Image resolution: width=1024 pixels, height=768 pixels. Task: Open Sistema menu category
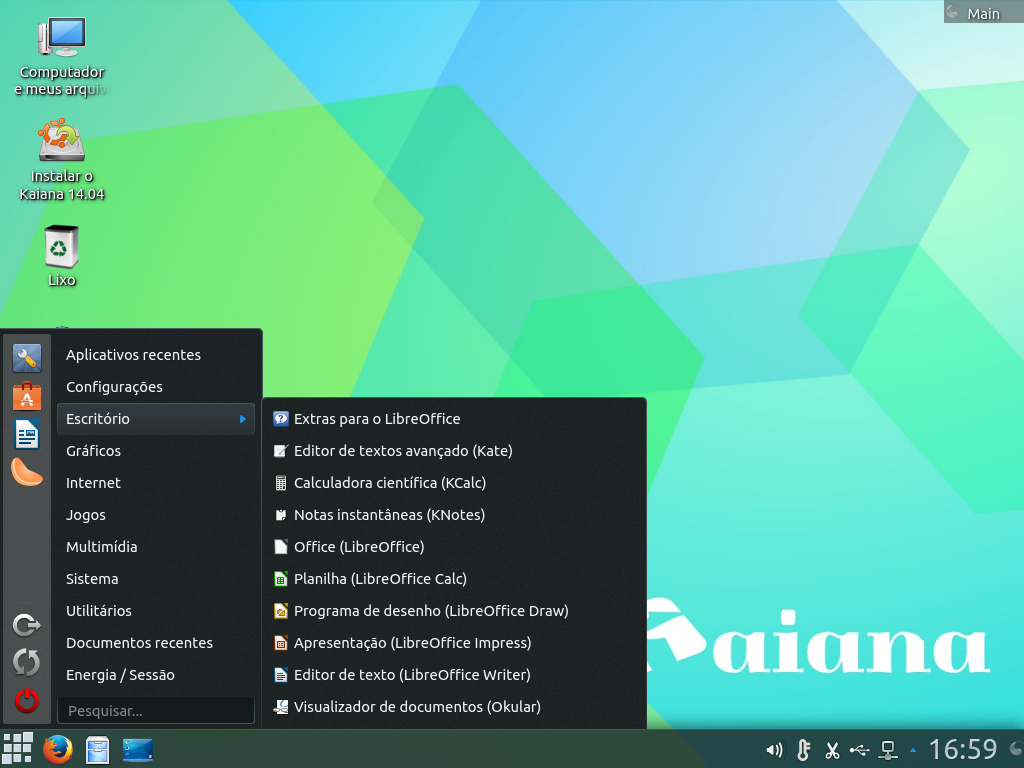pos(155,579)
